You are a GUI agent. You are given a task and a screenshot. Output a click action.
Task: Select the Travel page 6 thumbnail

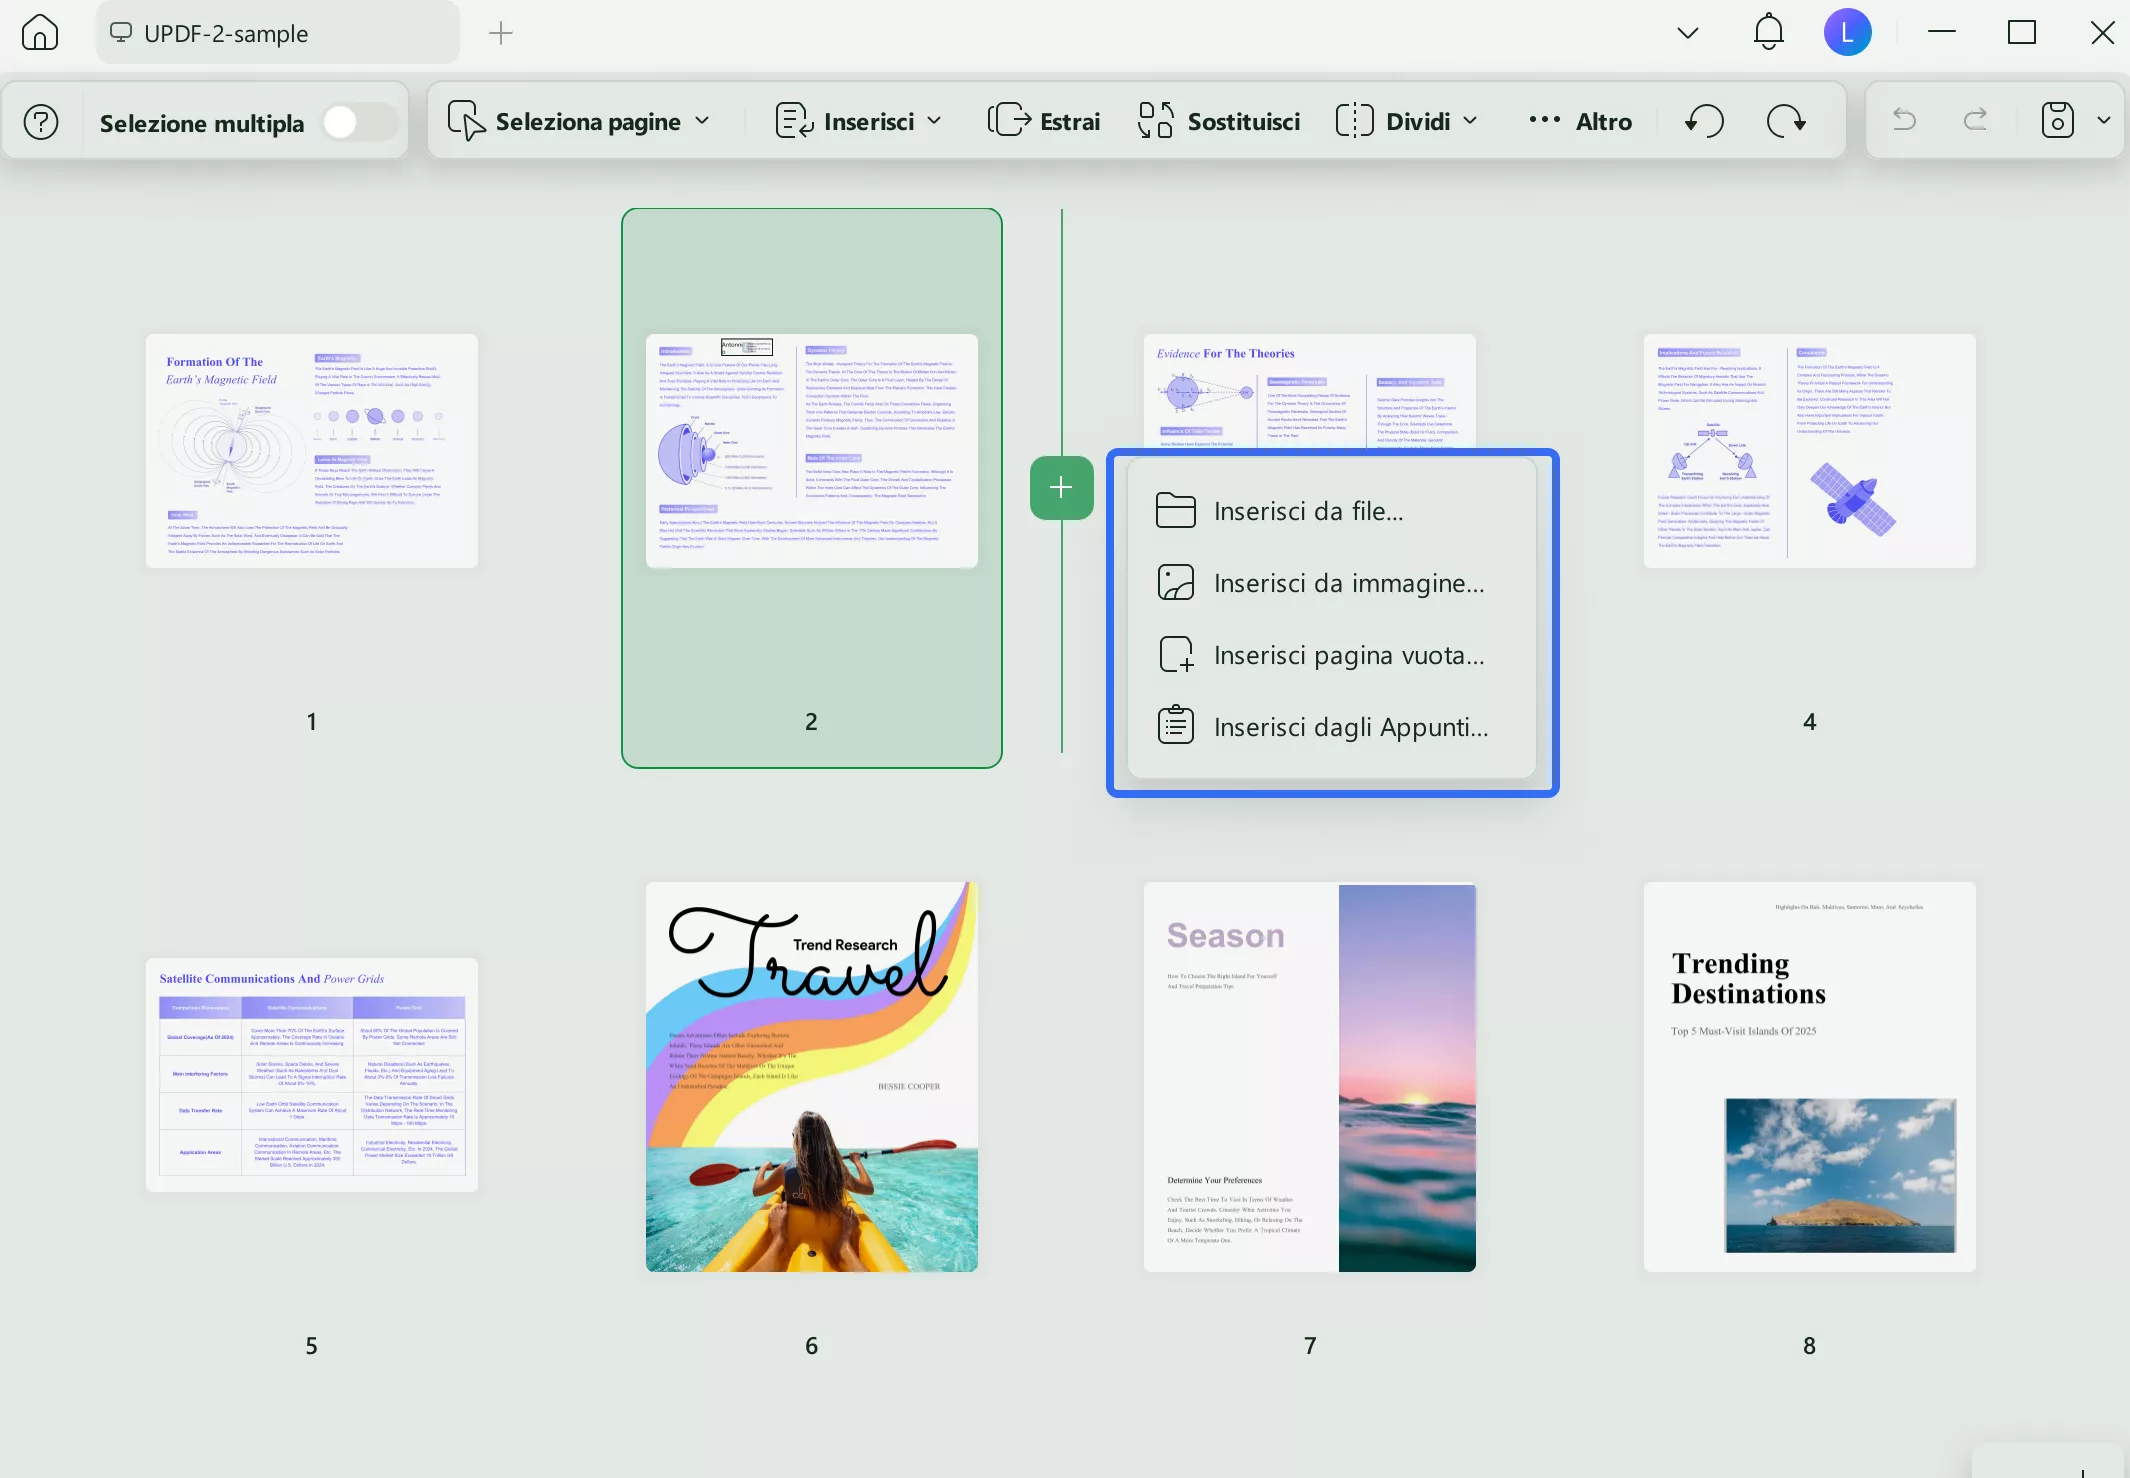811,1077
